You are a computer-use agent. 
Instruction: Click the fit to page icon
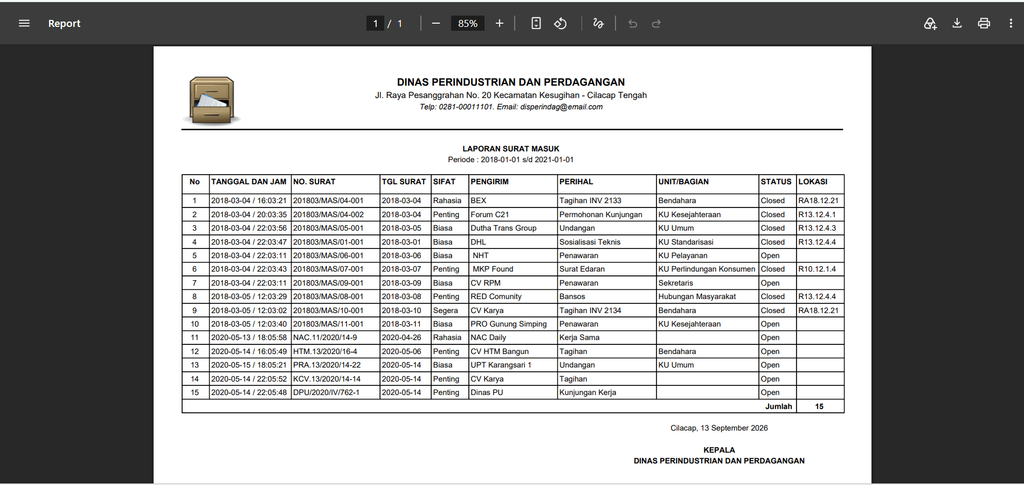536,23
